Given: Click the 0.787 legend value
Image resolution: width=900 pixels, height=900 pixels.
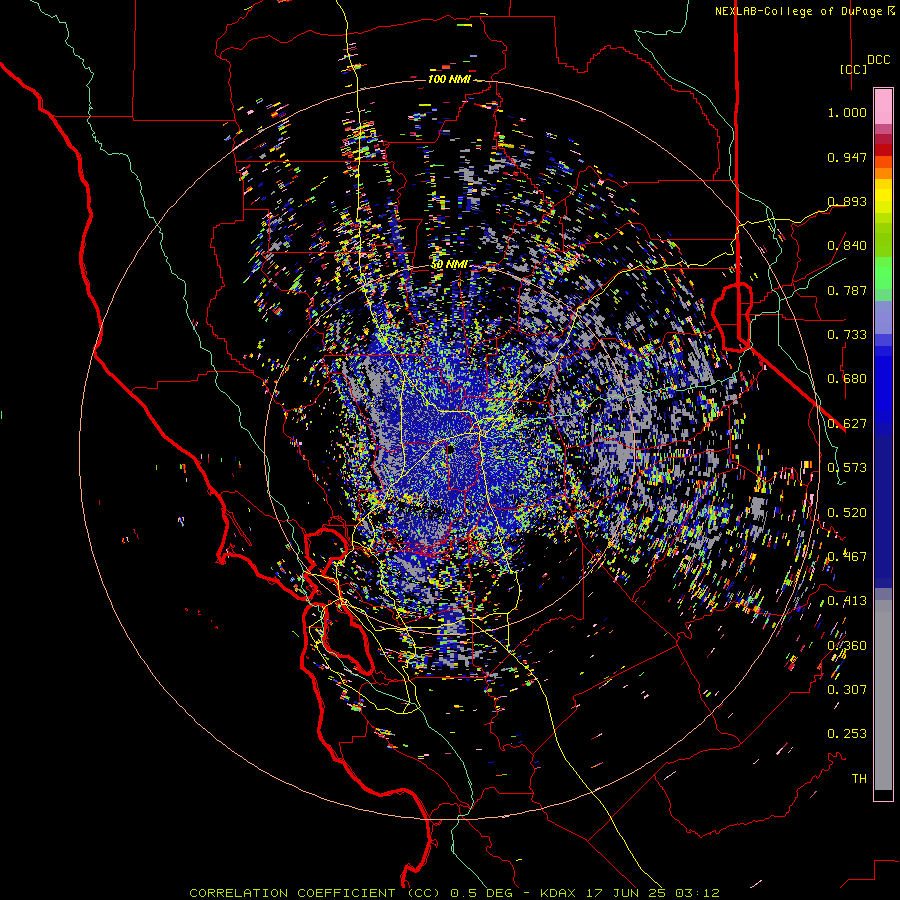Looking at the screenshot, I should click(847, 290).
